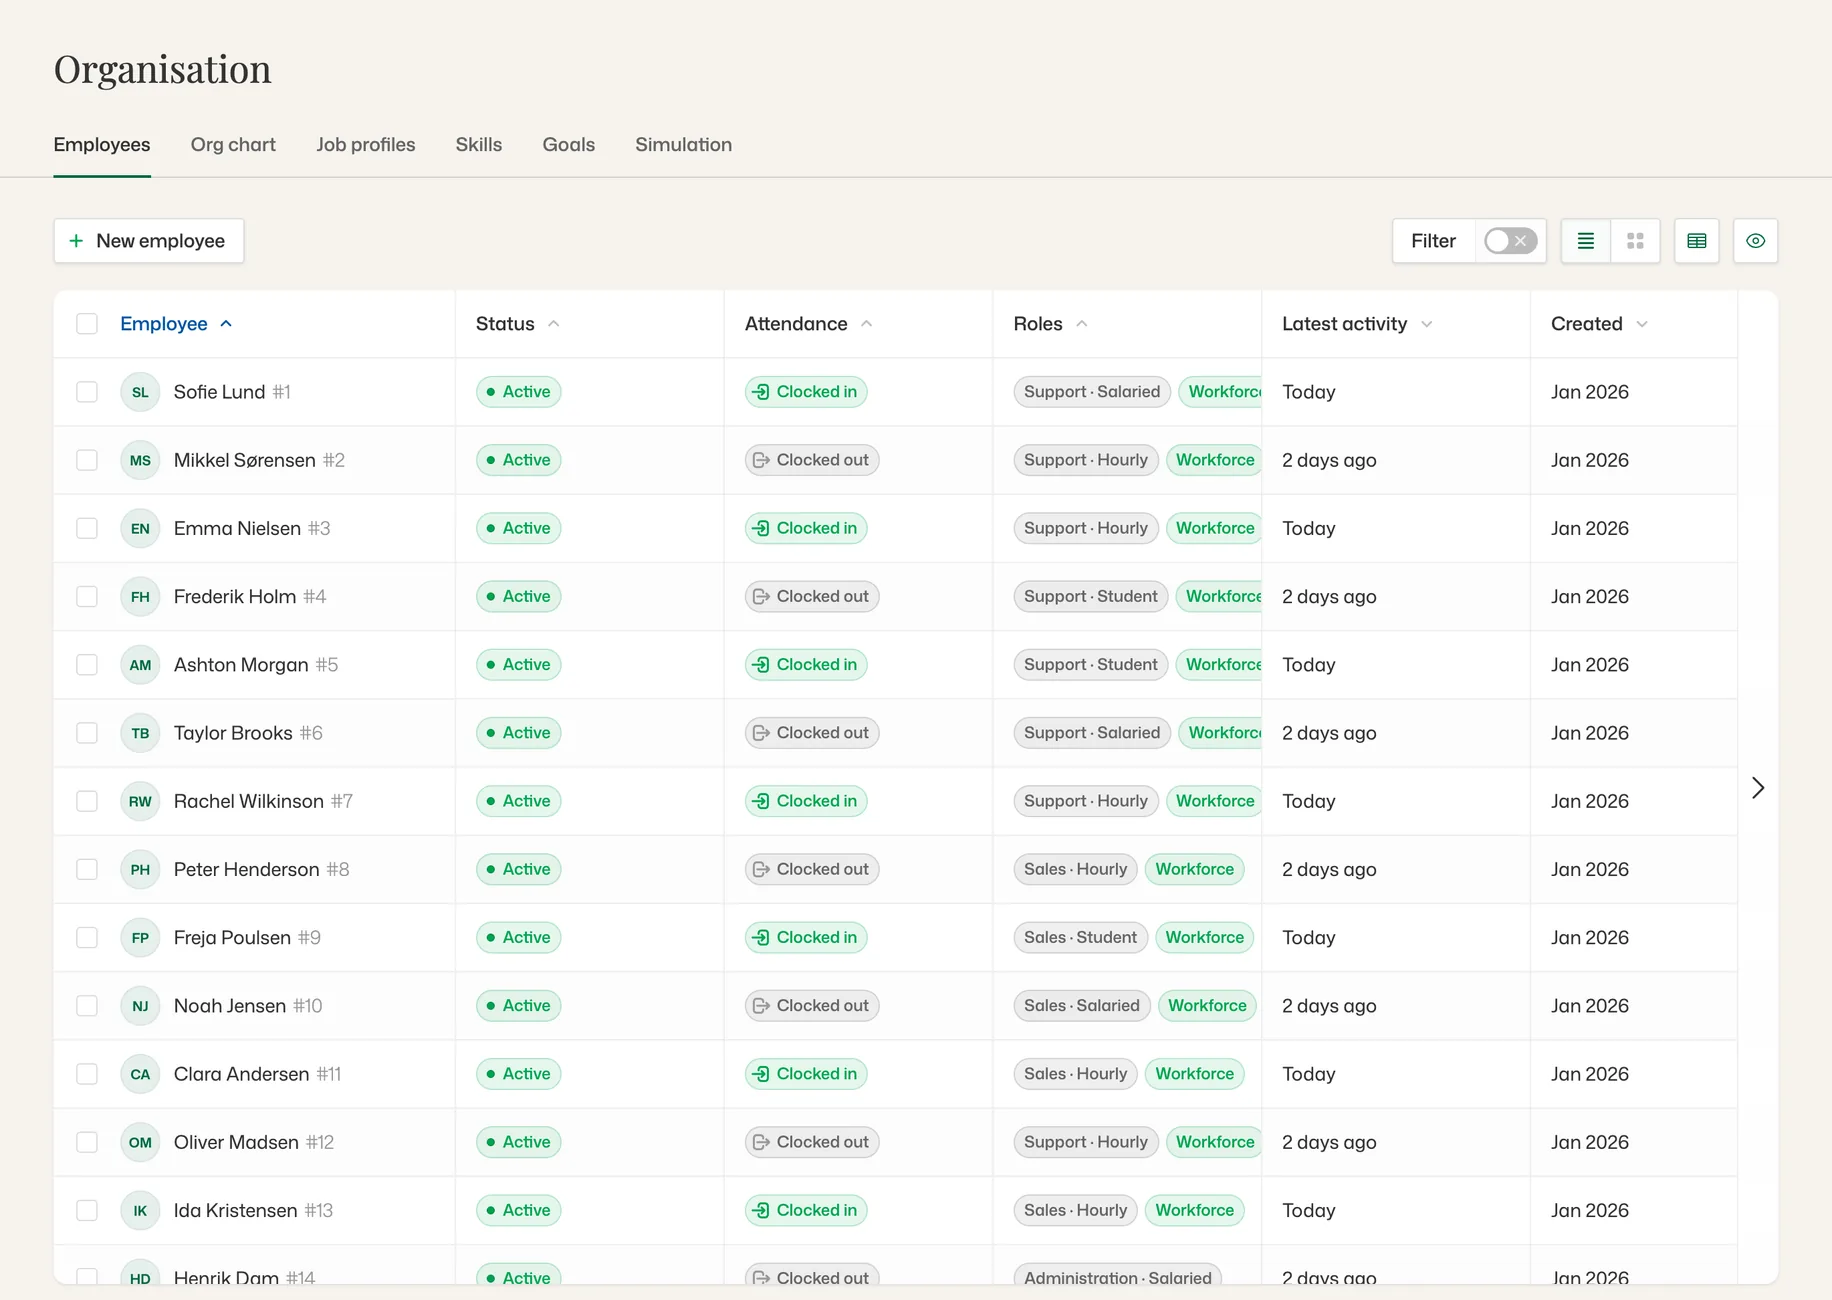Click Mikkel Sørensen's MS avatar
Screen dimensions: 1832x1300
click(140, 460)
